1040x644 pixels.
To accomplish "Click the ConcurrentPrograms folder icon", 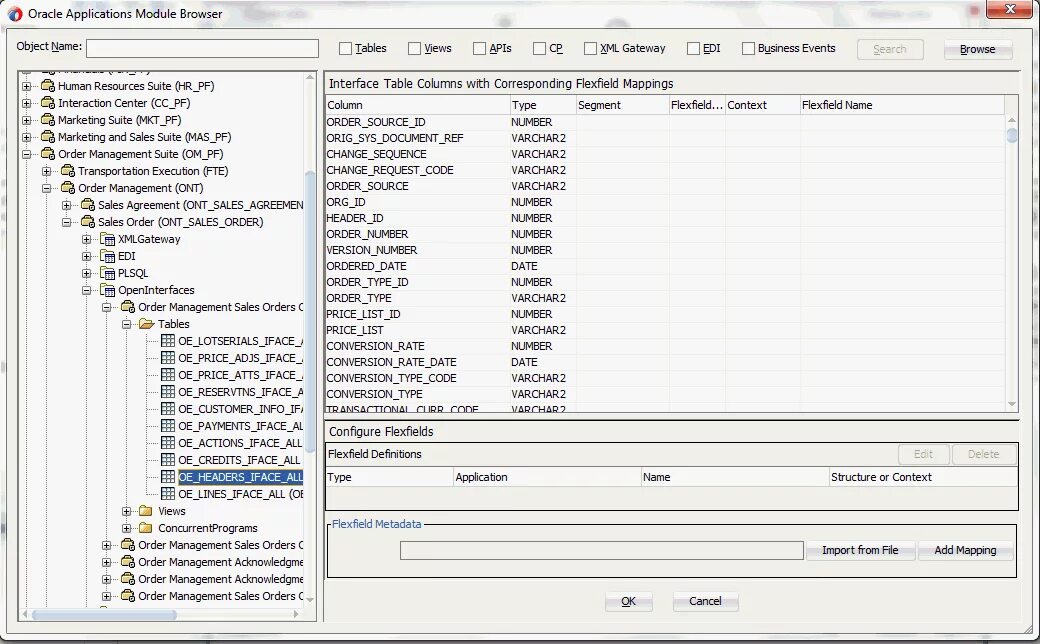I will pos(147,529).
